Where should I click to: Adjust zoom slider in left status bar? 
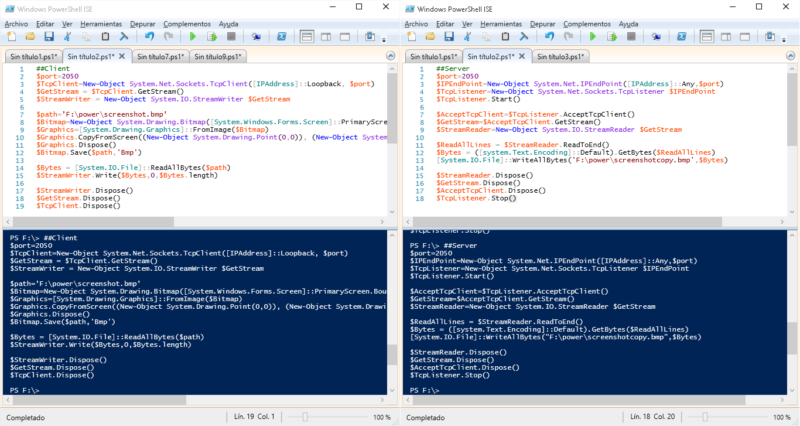tap(305, 417)
